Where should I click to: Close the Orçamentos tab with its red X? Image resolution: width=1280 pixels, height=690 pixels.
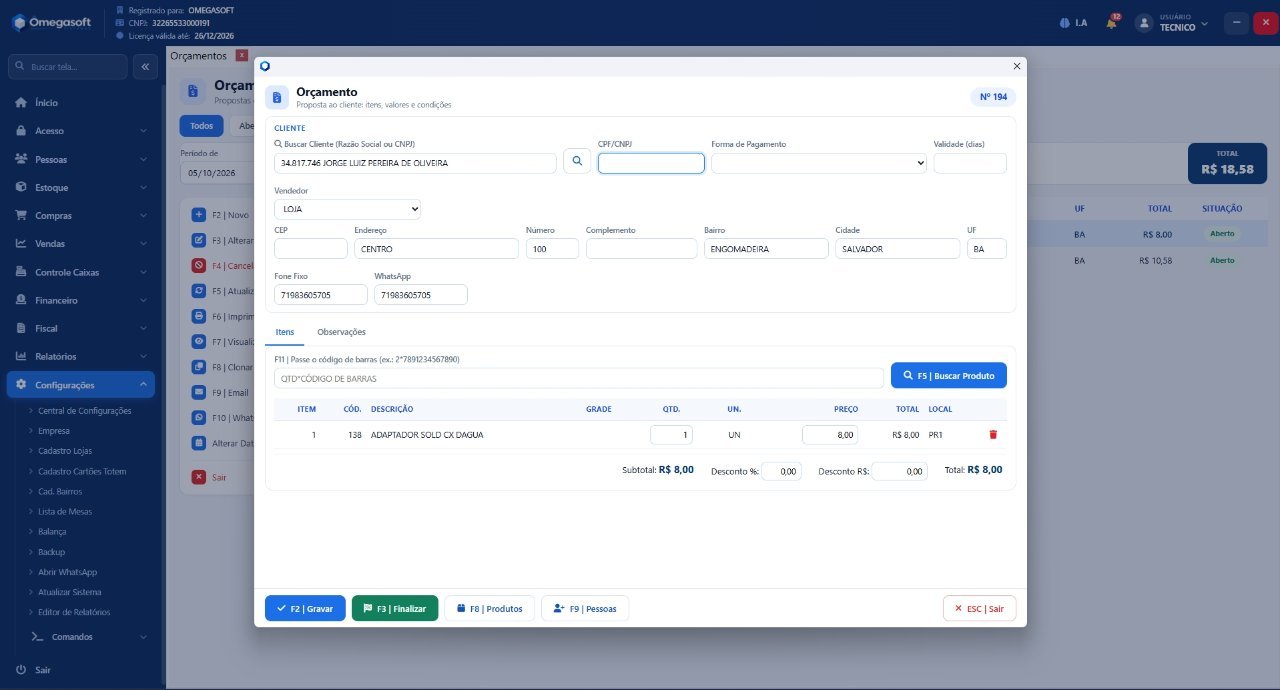point(241,55)
